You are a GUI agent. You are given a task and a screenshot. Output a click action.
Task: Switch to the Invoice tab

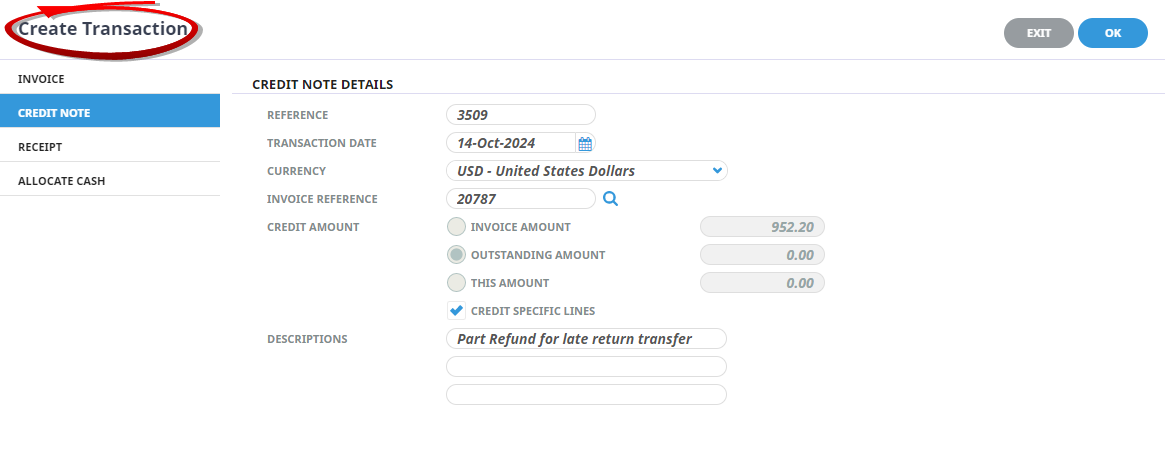pyautogui.click(x=110, y=78)
